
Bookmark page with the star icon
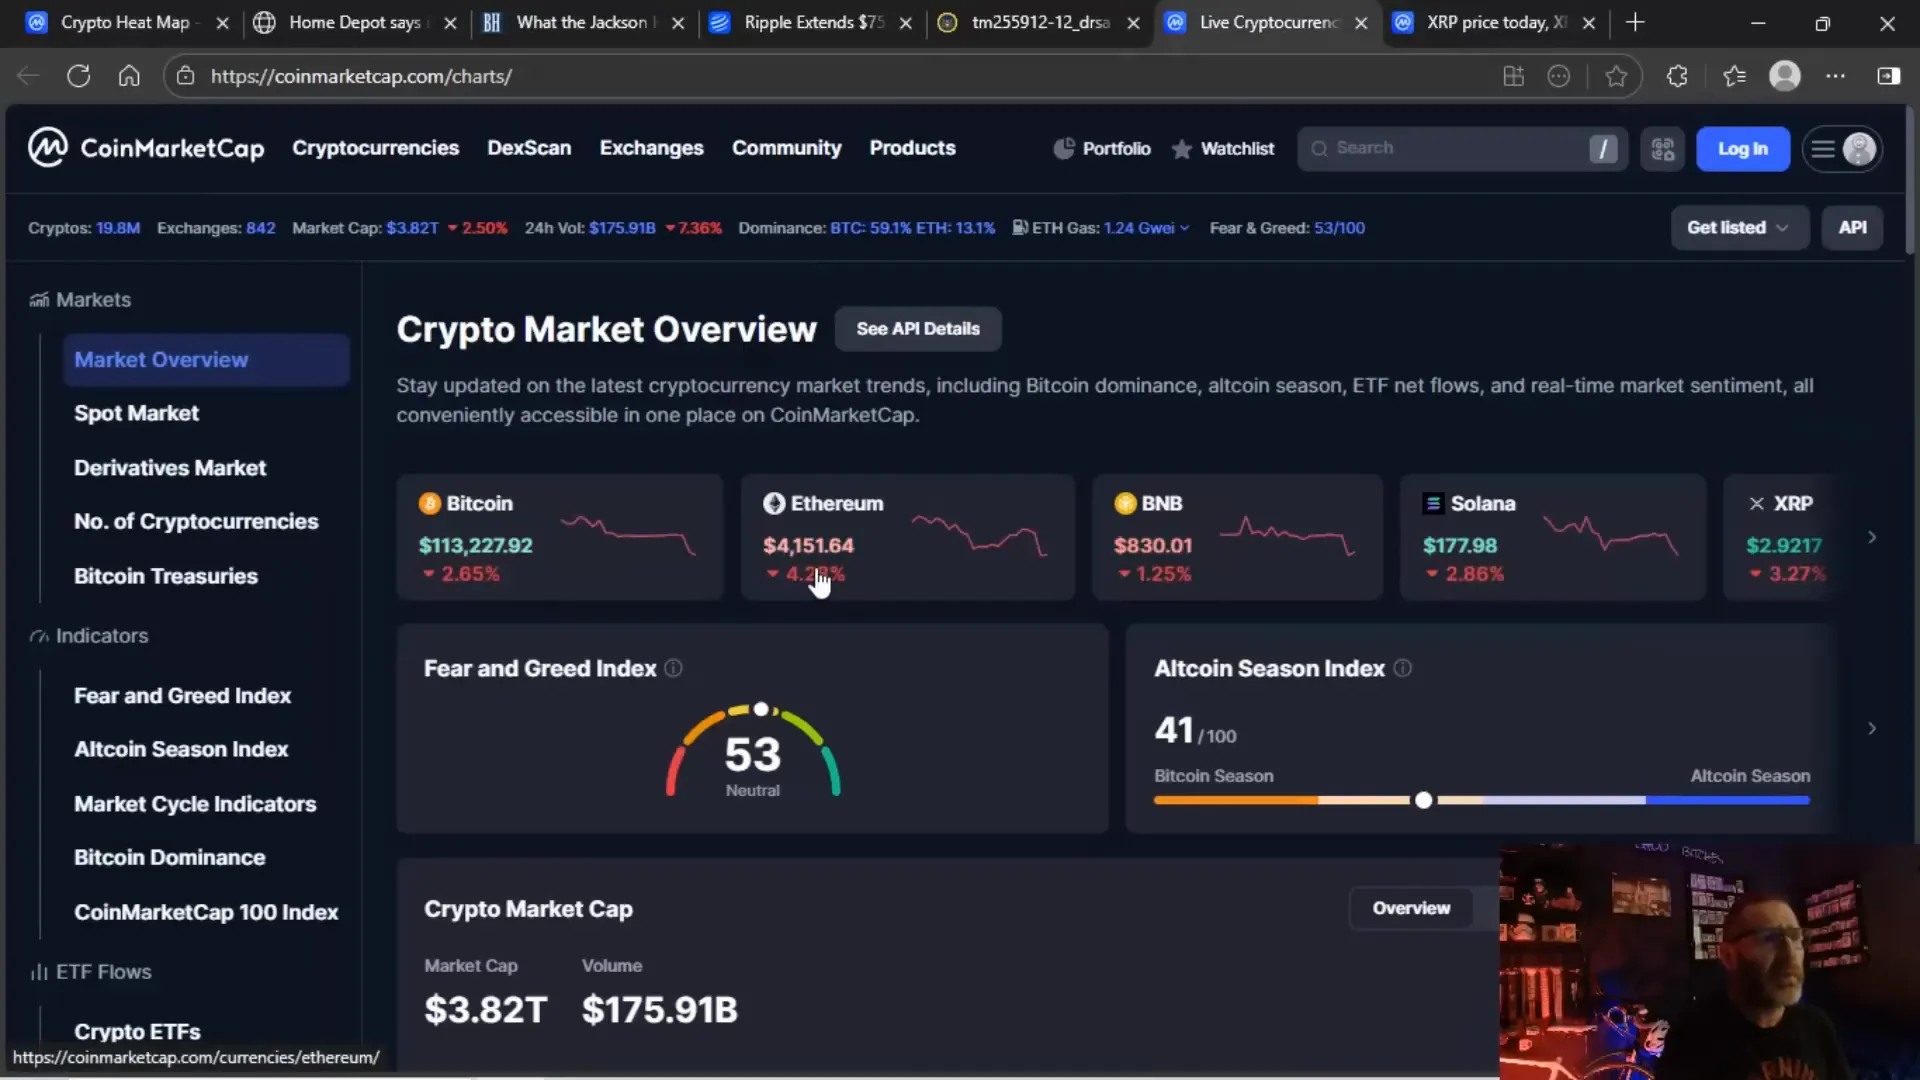pyautogui.click(x=1616, y=76)
